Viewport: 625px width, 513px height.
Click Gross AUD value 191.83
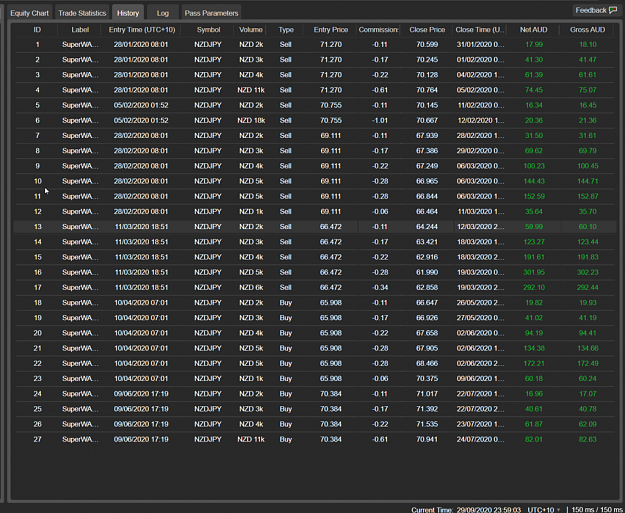click(588, 257)
